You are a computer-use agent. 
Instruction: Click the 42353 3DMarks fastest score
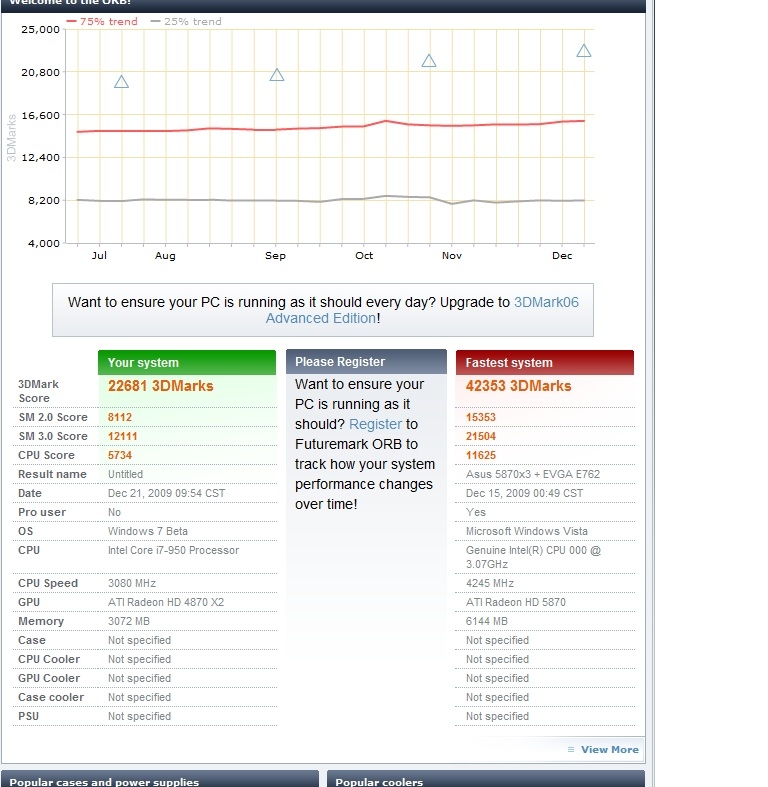point(519,386)
